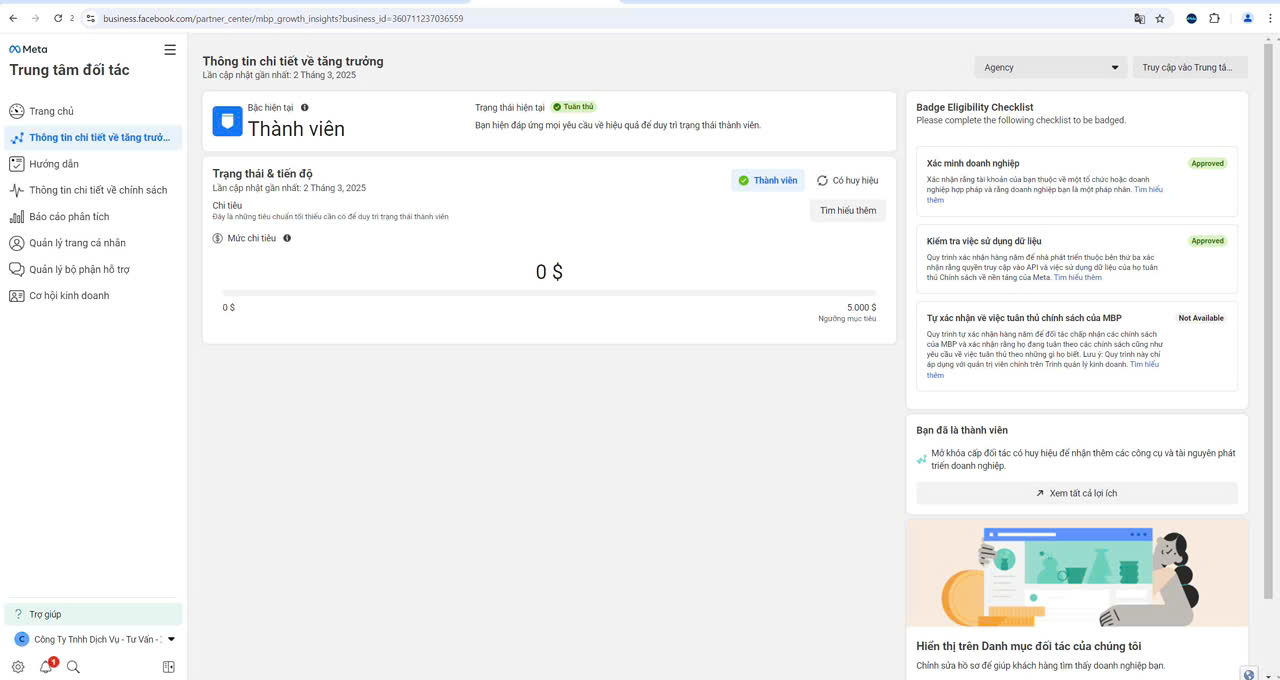Select the Có huy hiệu status tab
Image resolution: width=1280 pixels, height=680 pixels.
848,181
